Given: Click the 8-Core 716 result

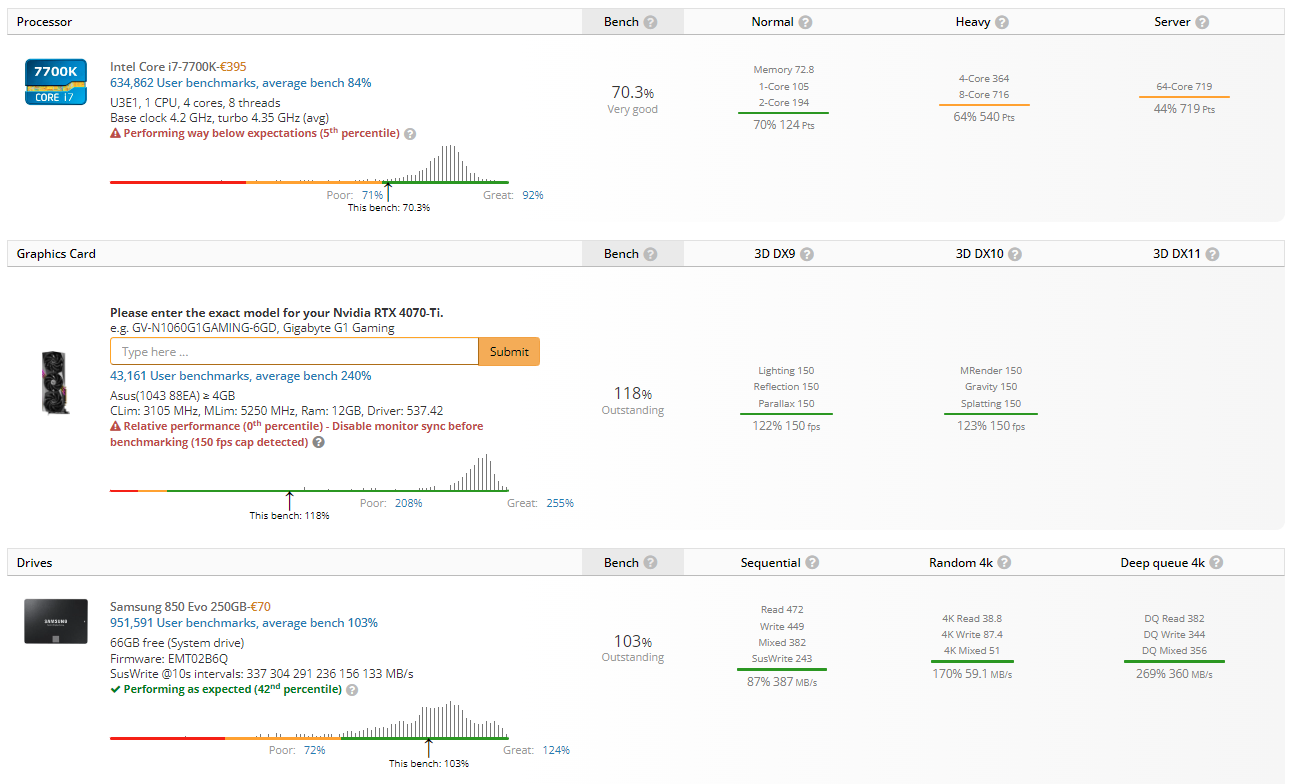Looking at the screenshot, I should [983, 95].
